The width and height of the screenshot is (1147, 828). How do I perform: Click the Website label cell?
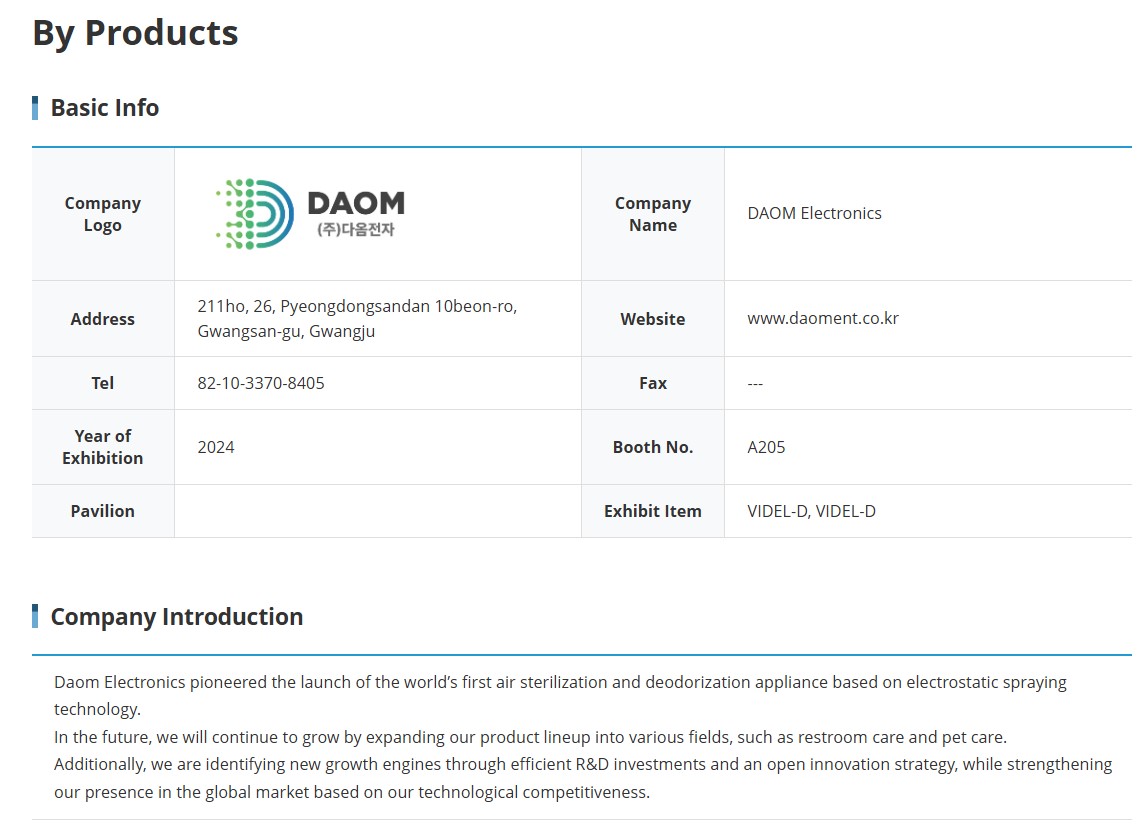tap(653, 319)
